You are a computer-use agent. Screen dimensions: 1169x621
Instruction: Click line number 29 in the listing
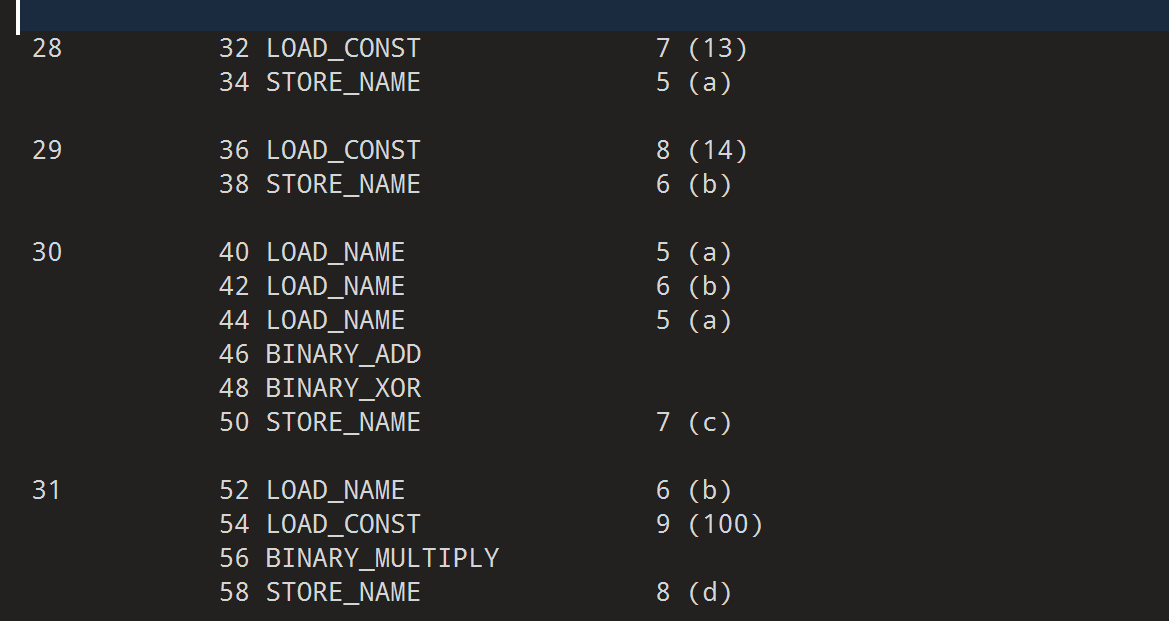[47, 150]
